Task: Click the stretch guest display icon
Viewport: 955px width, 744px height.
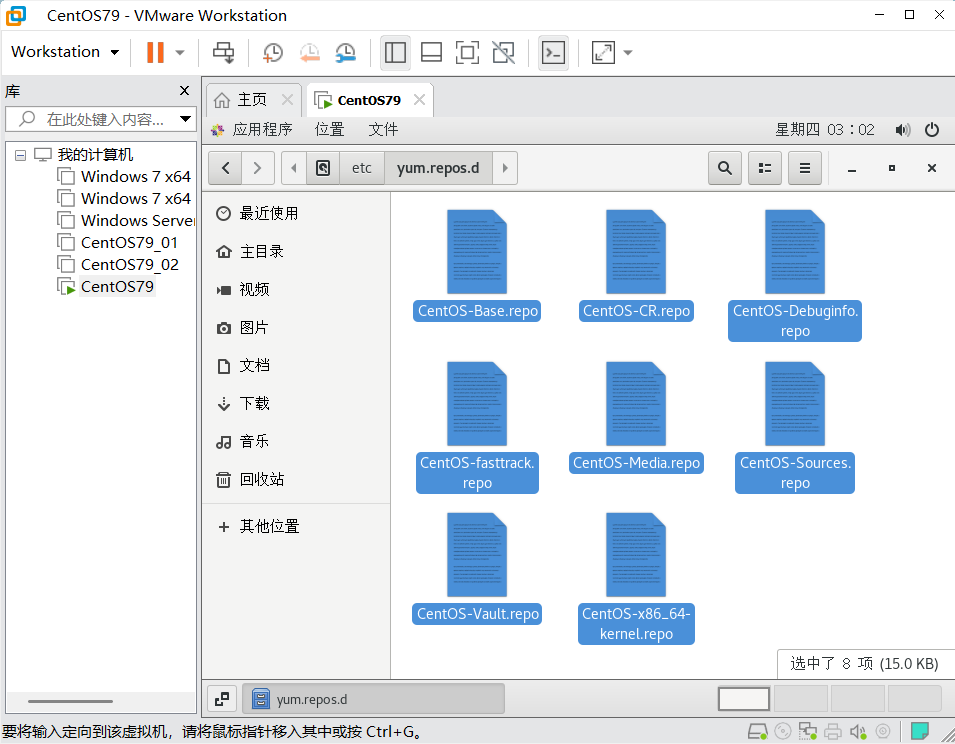Action: pyautogui.click(x=603, y=52)
